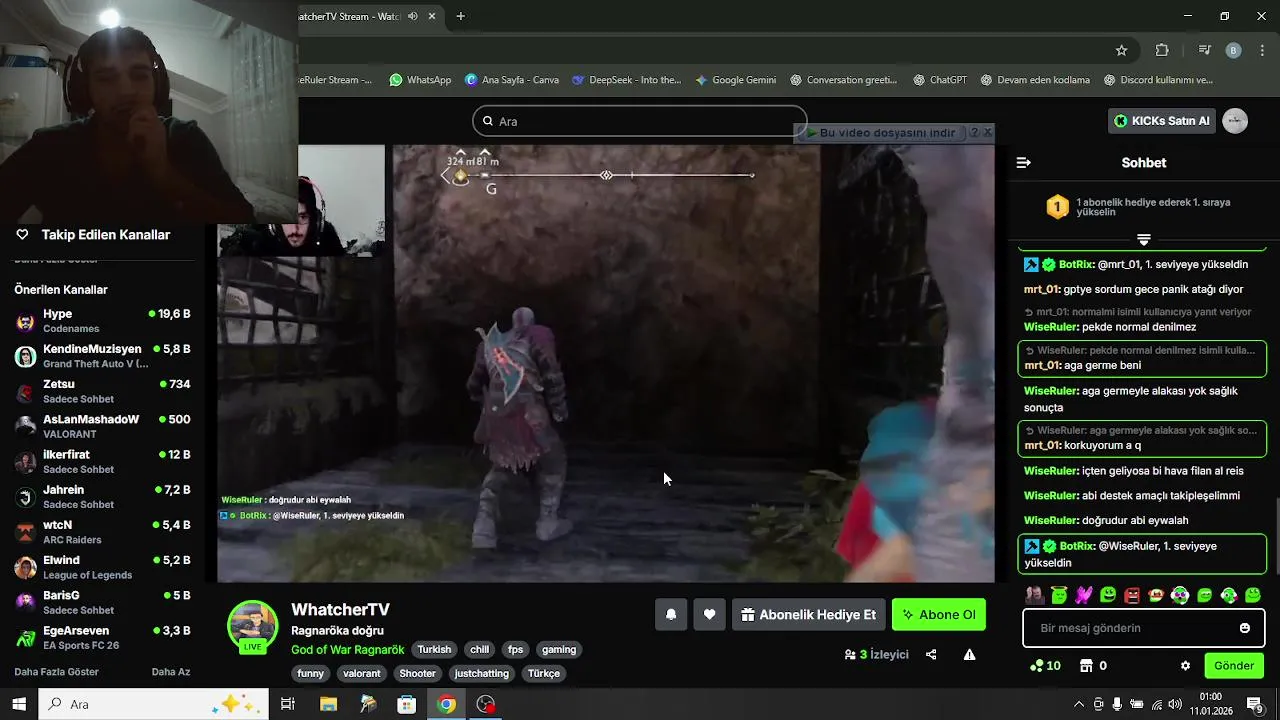Select the pink X emote
Screen dimensions: 1280x720
[1084, 595]
